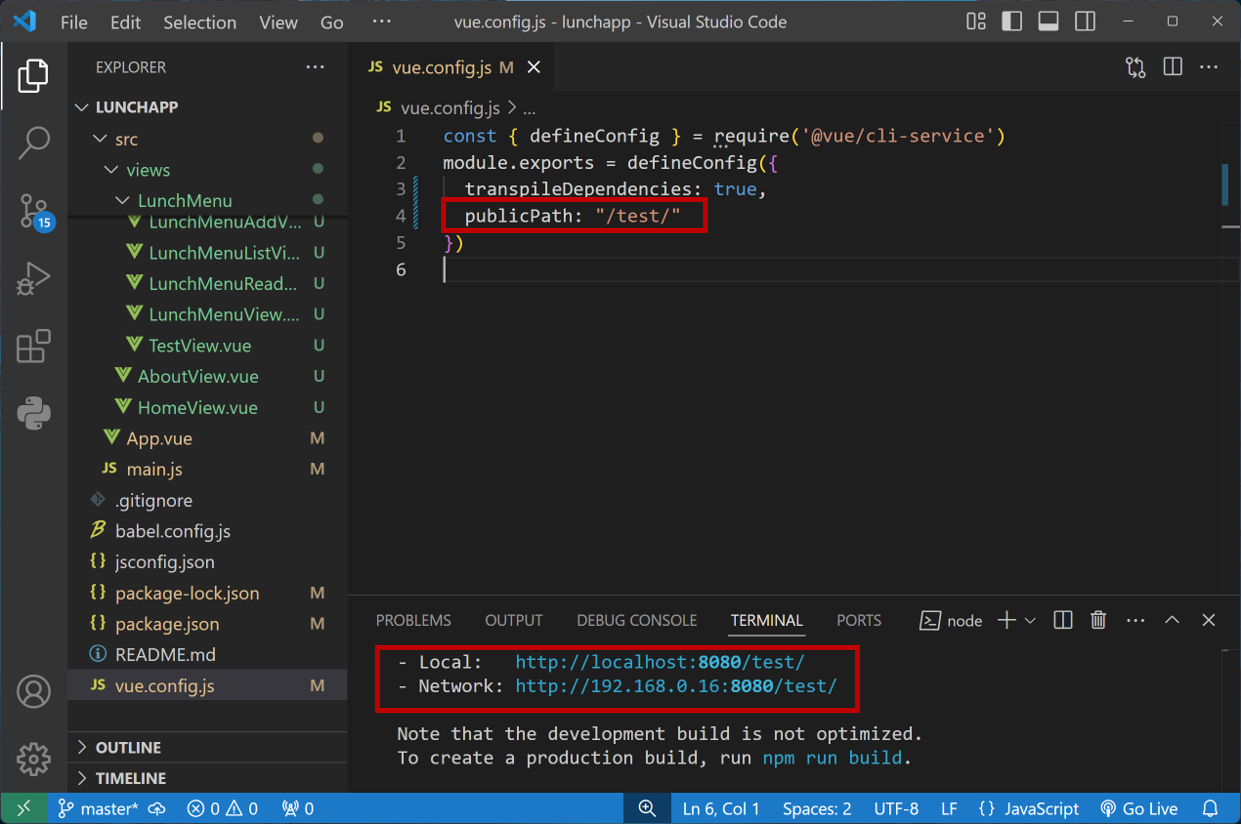Start the Go Live server
This screenshot has width=1241, height=824.
(1139, 809)
